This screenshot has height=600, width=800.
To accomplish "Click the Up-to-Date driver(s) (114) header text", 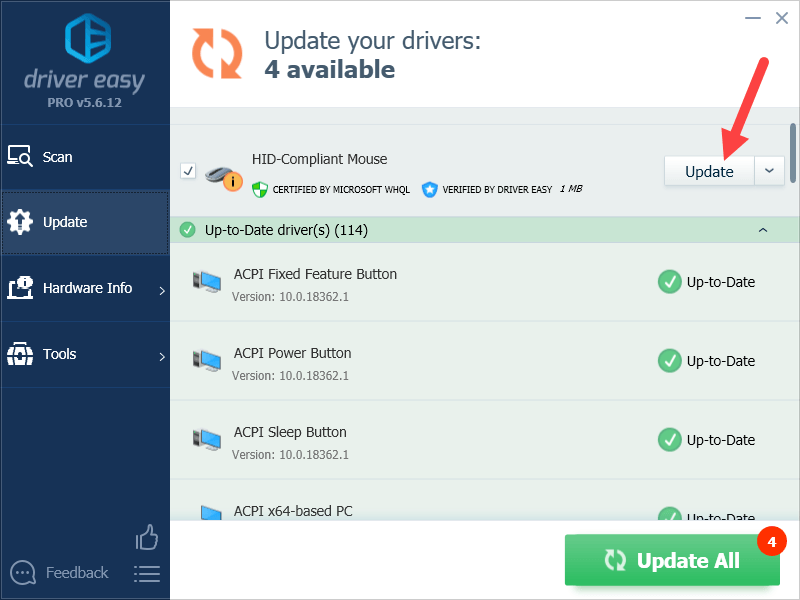I will click(x=286, y=230).
